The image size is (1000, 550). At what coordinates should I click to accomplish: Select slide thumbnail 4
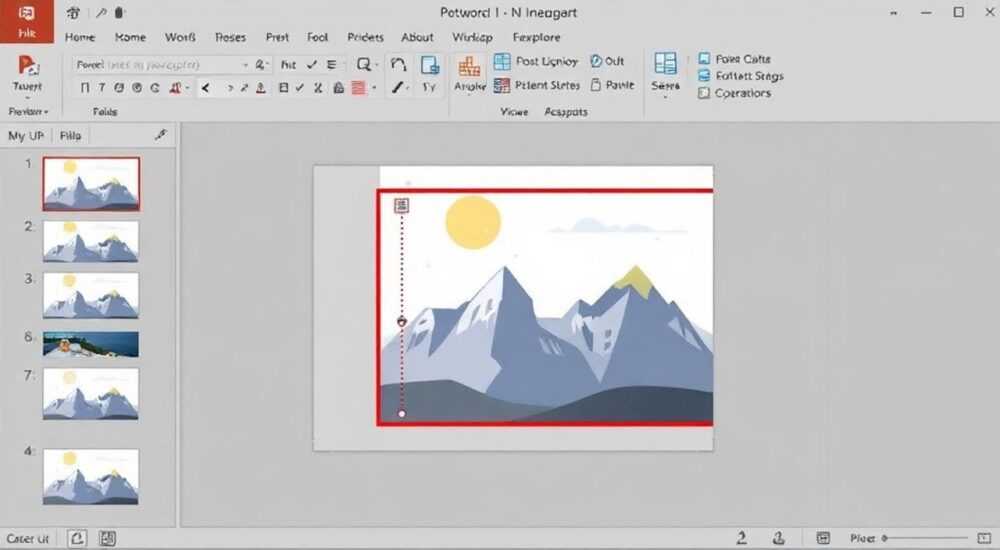[x=91, y=477]
